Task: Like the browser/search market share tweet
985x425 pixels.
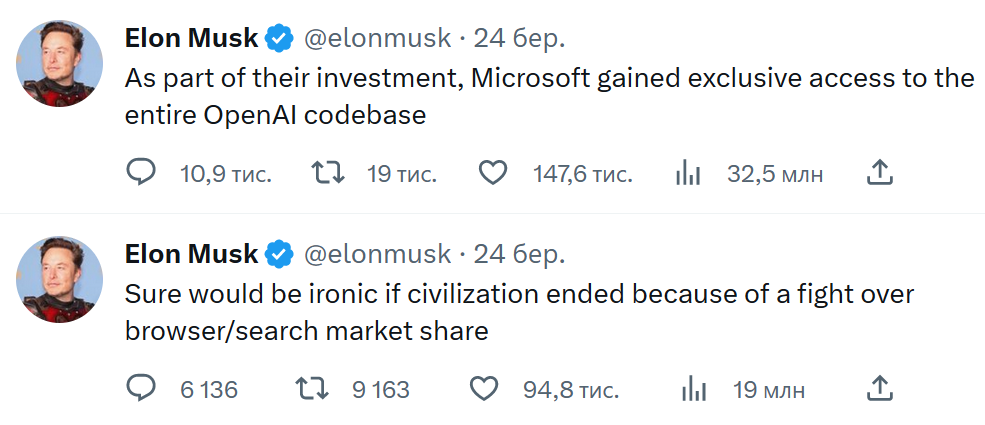Action: pos(484,388)
